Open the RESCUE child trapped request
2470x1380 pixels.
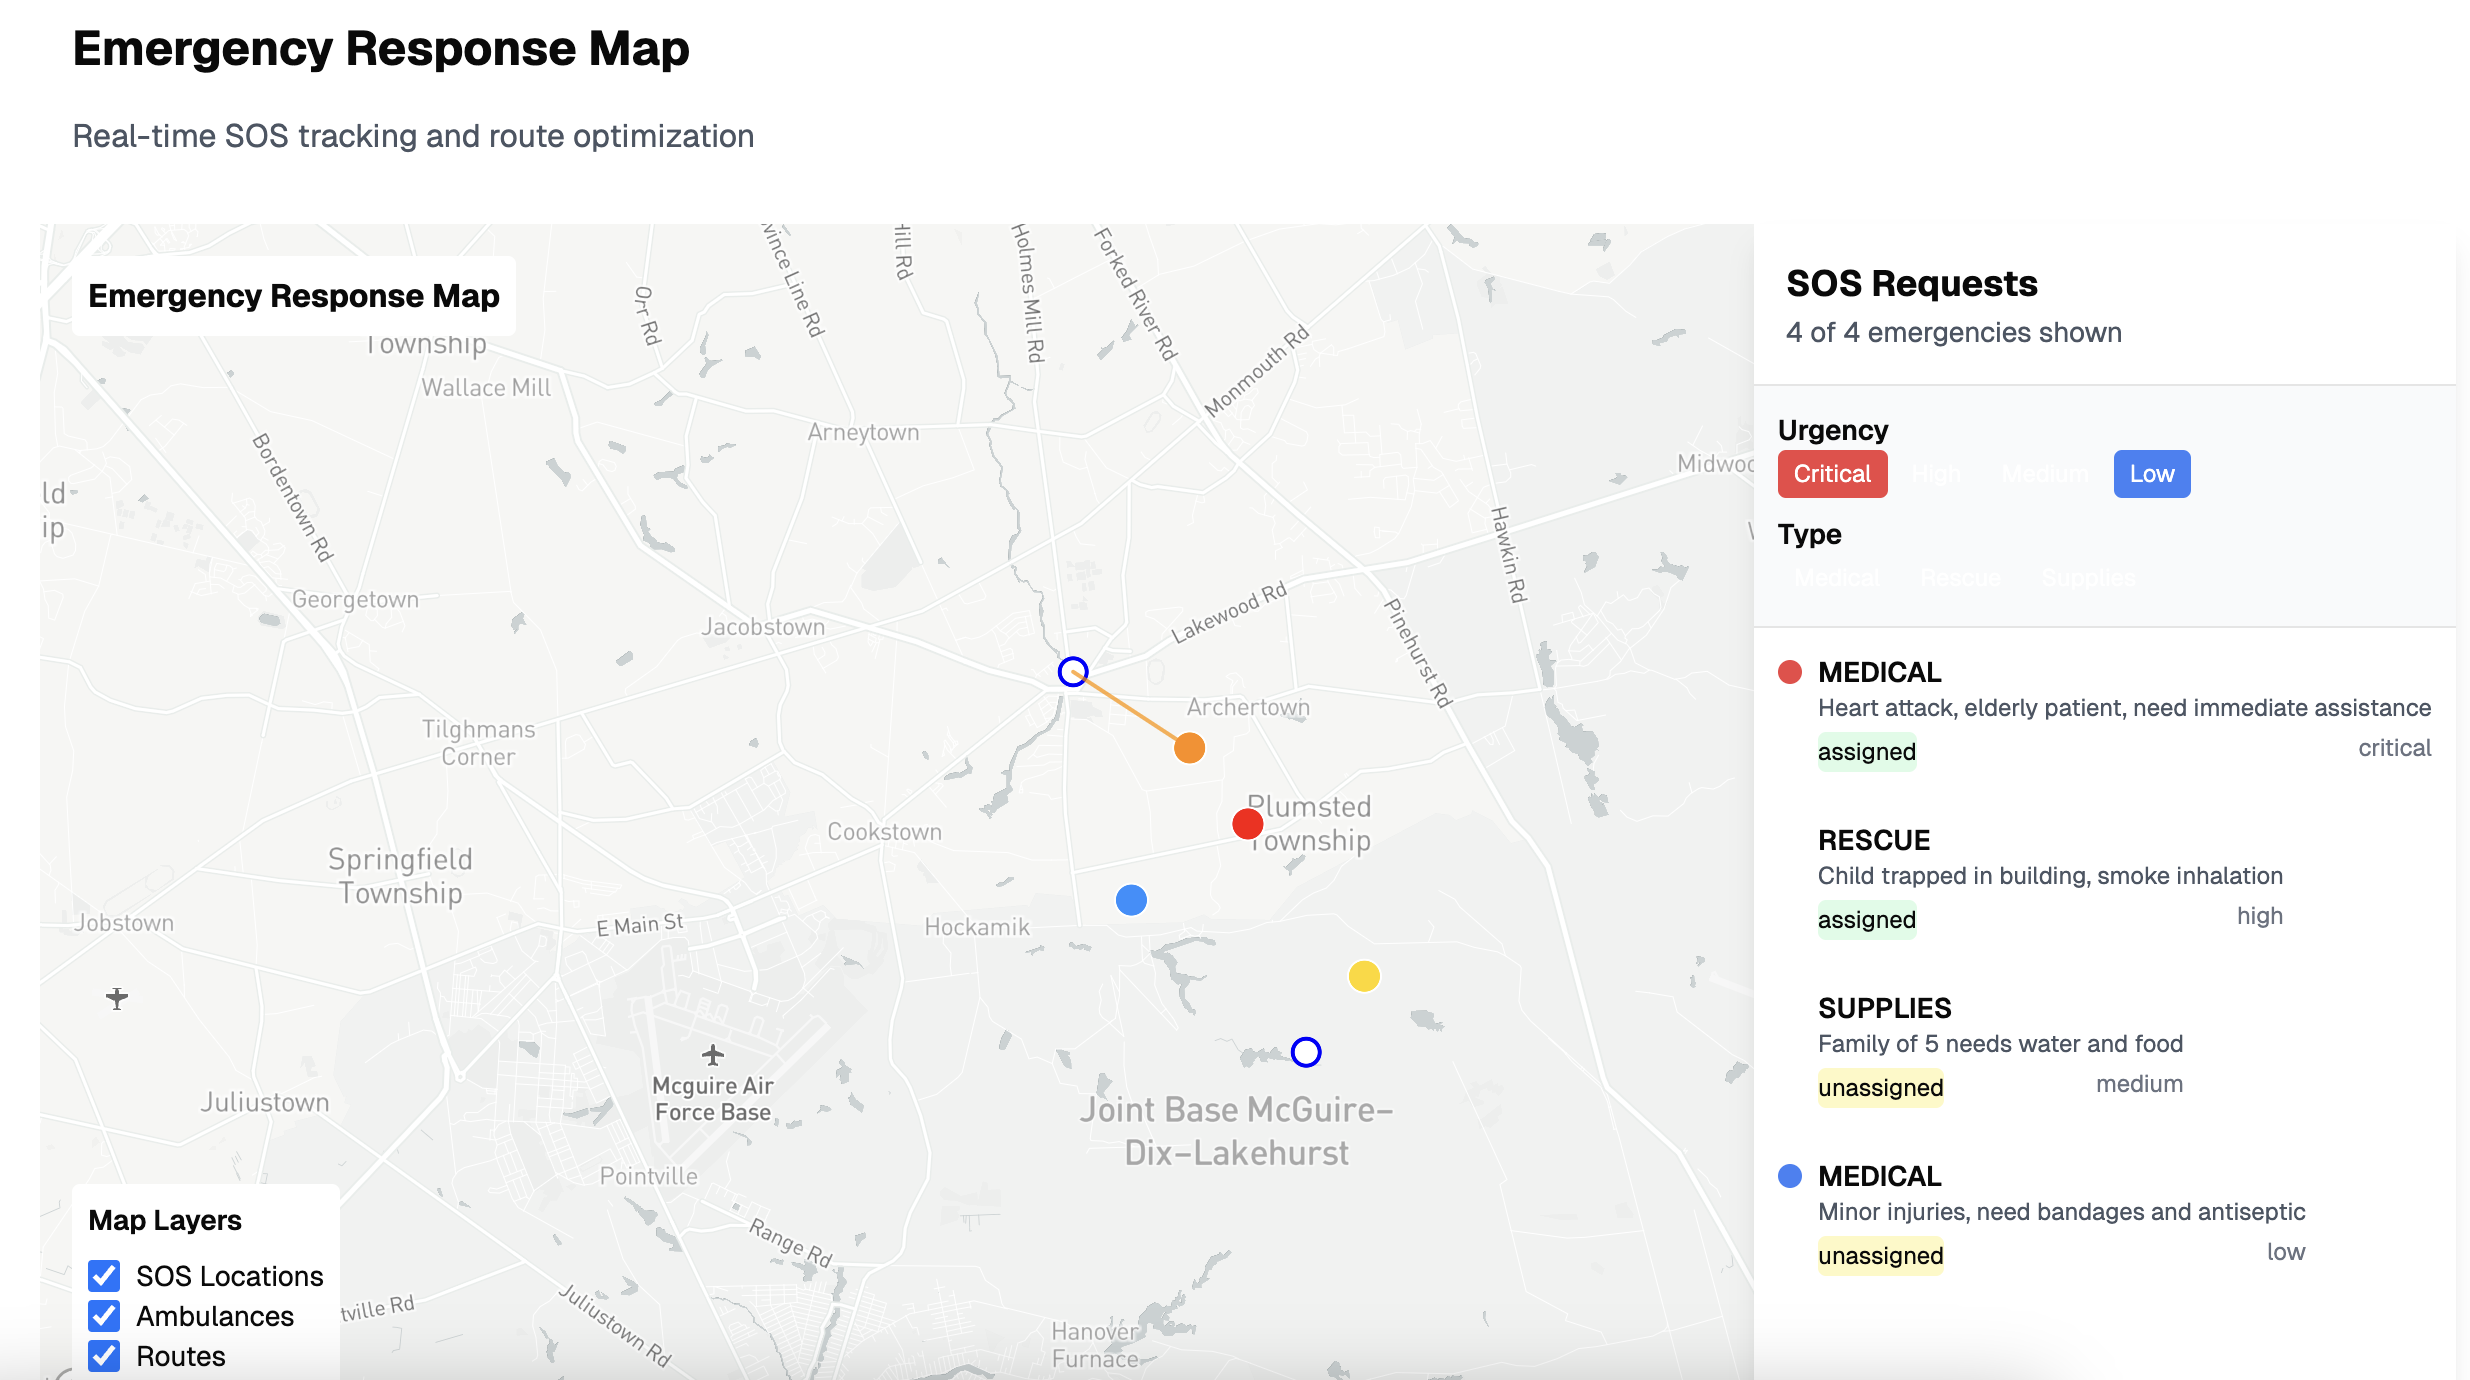(2049, 876)
